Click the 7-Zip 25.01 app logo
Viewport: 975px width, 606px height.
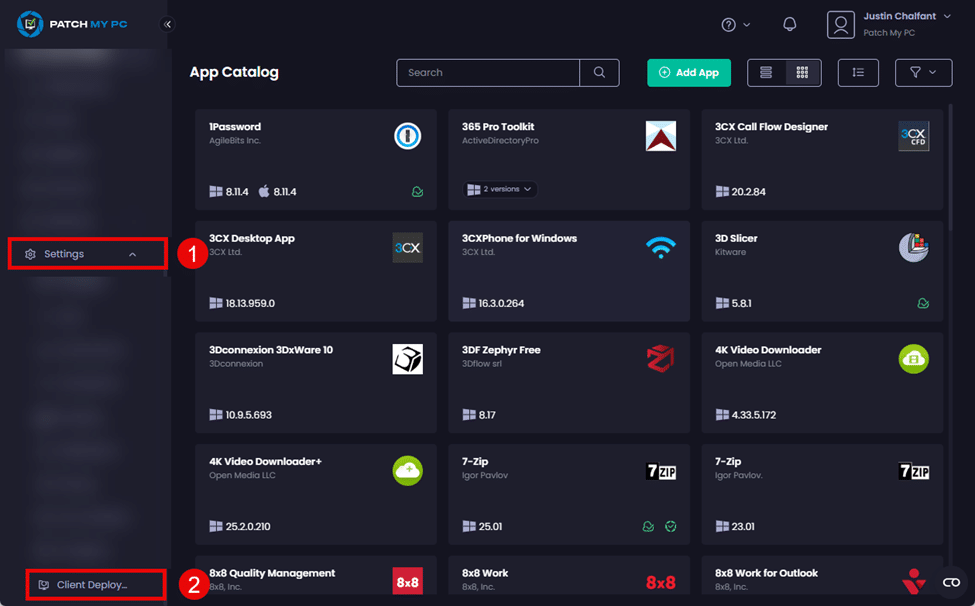pyautogui.click(x=660, y=471)
